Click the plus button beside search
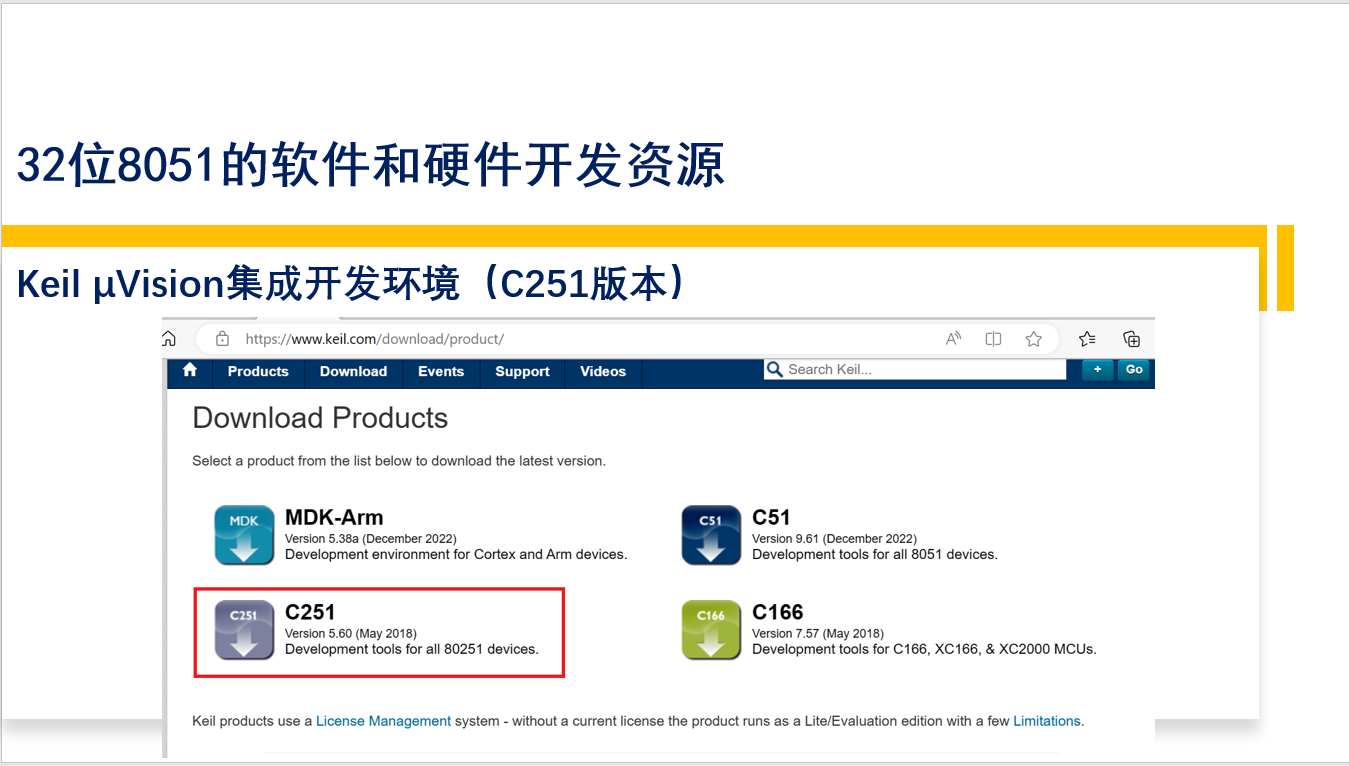The height and width of the screenshot is (766, 1349). [1097, 370]
